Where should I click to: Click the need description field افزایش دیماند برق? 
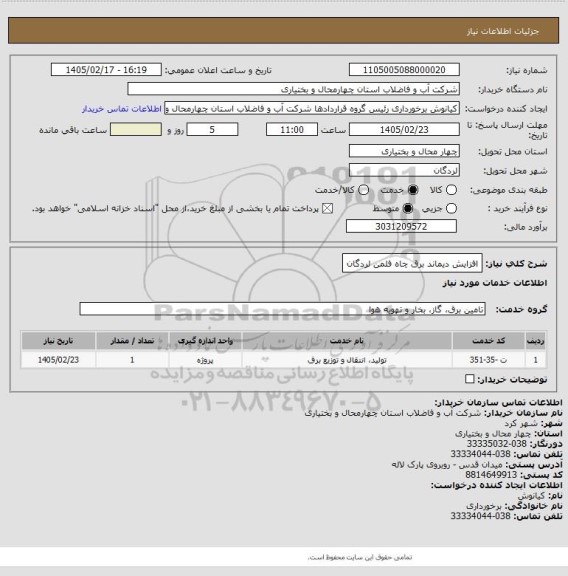tap(412, 264)
